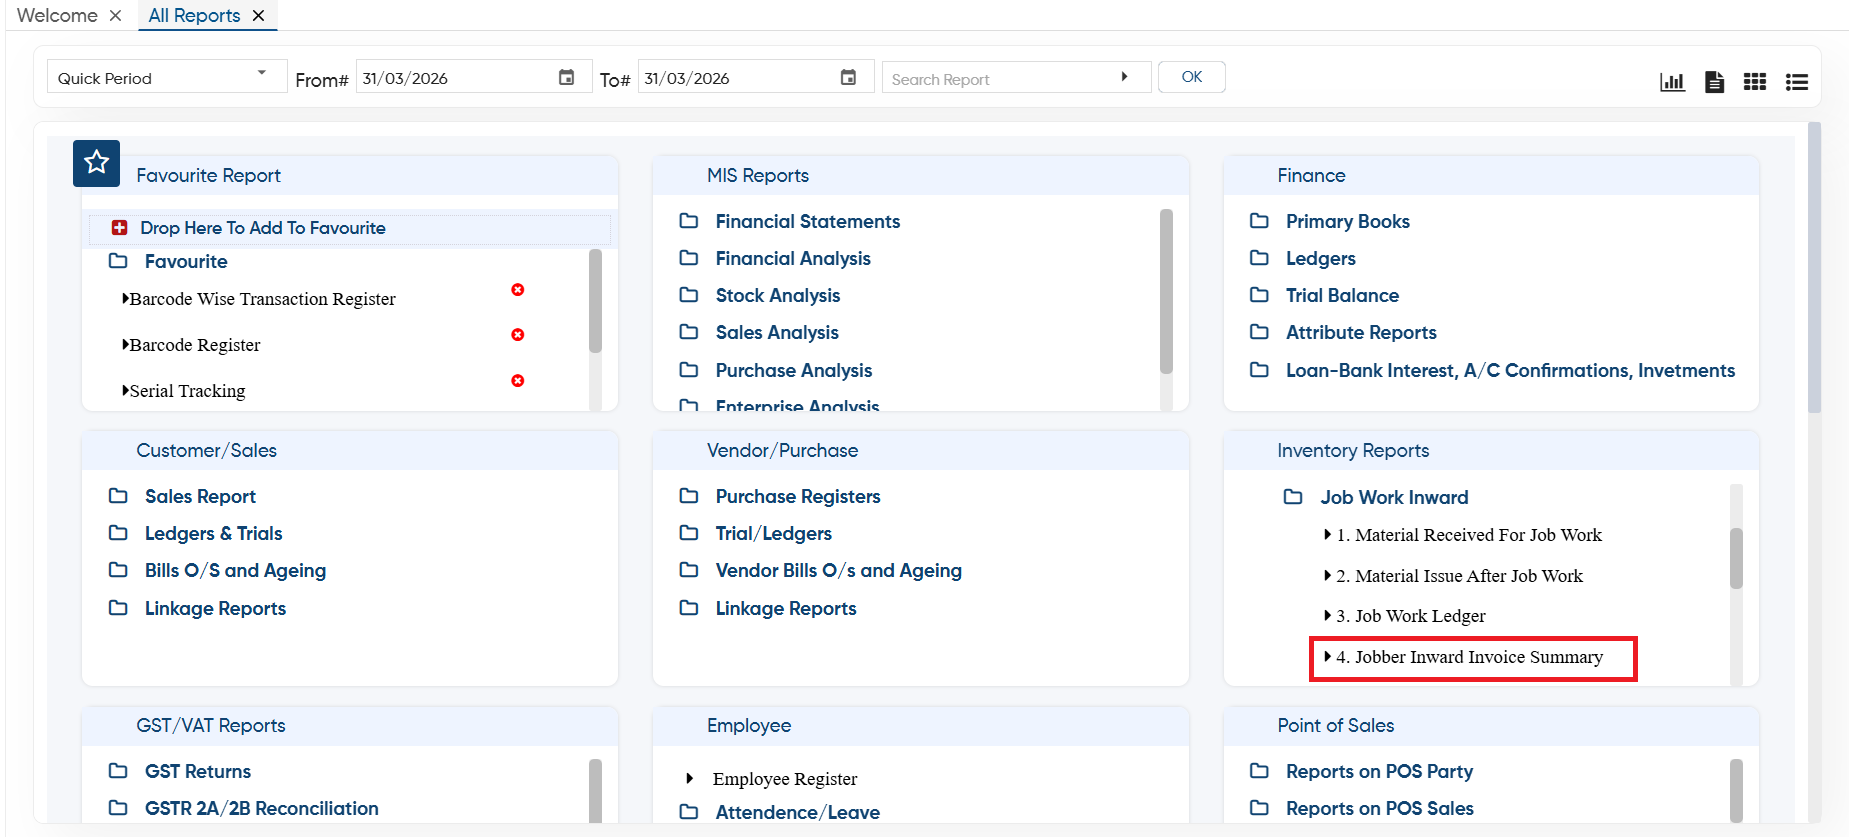
Task: Open Material Received For Job Work report
Action: click(x=1469, y=535)
